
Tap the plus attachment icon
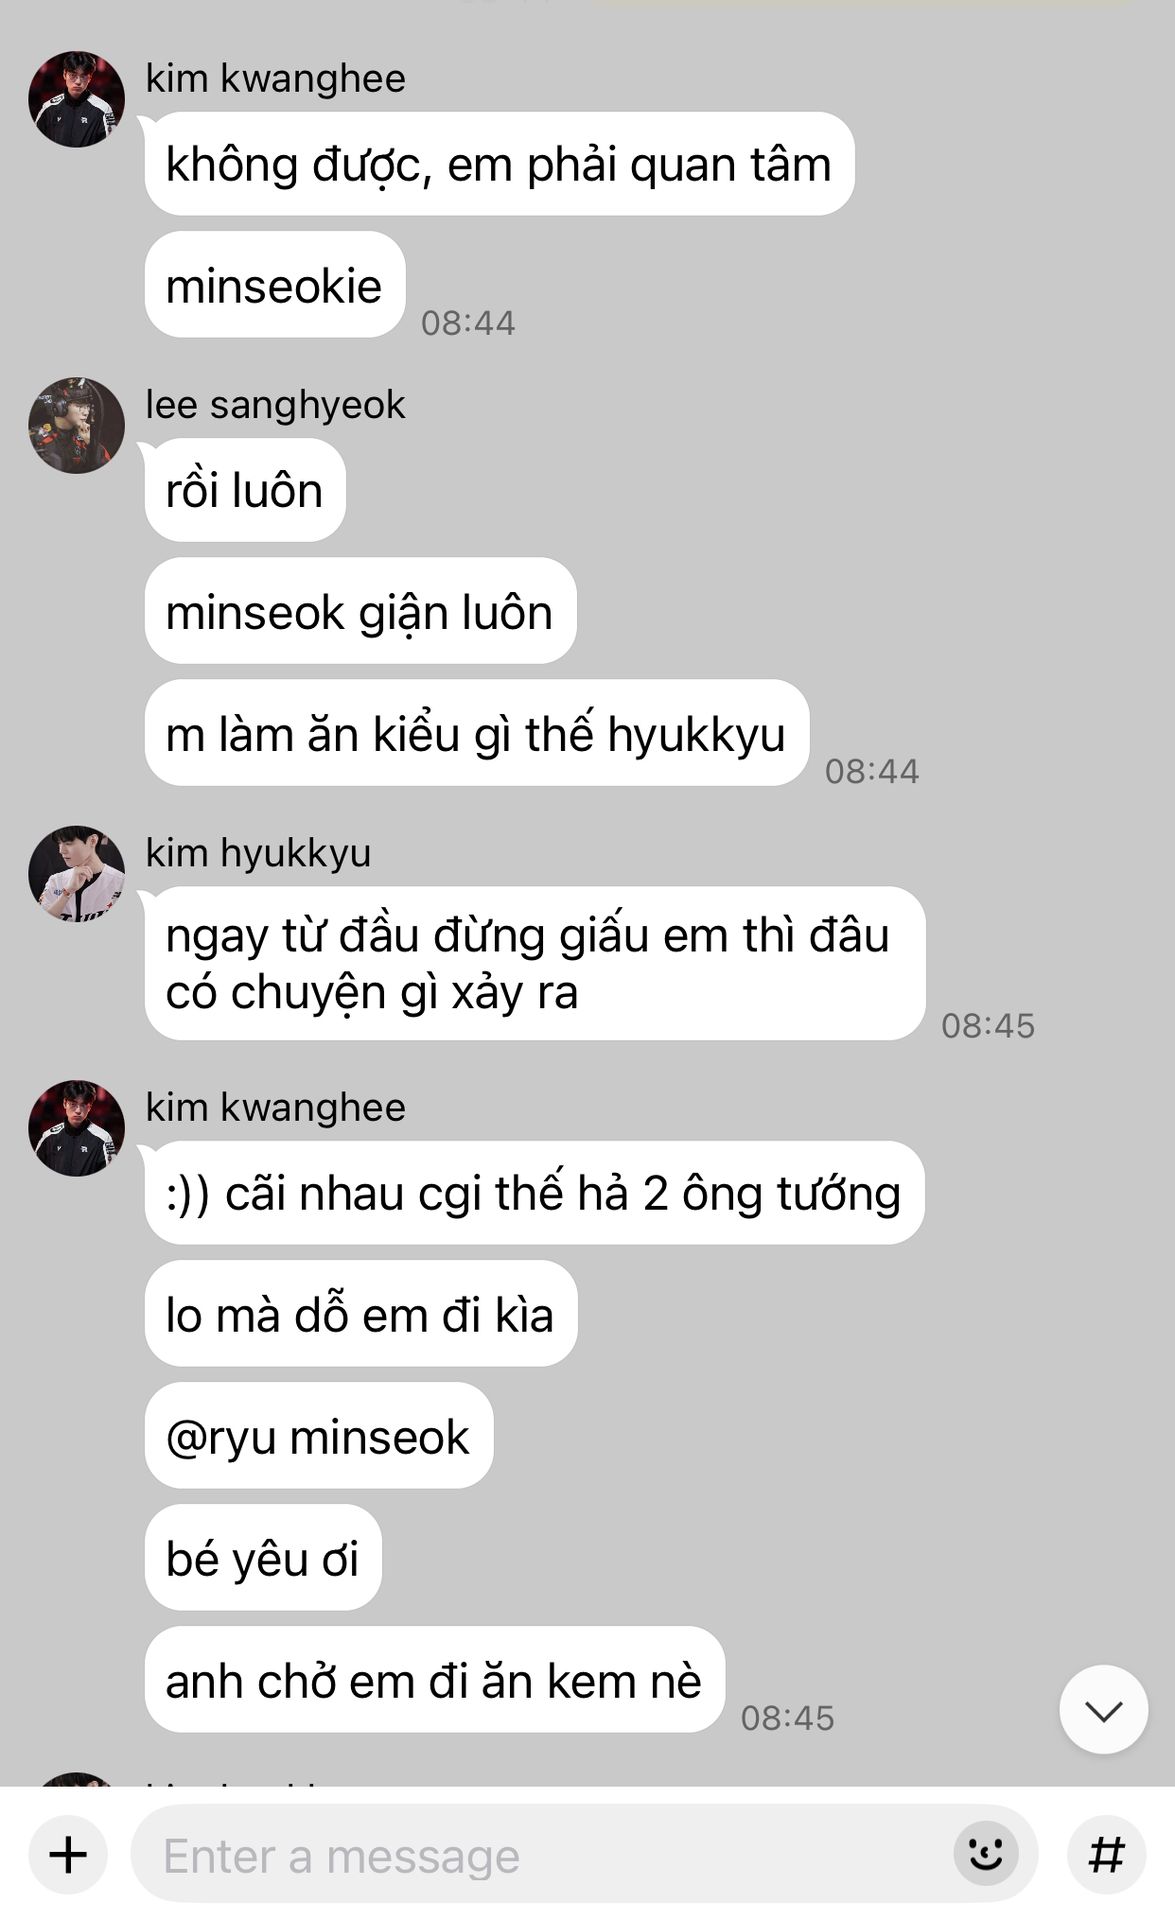click(x=68, y=1855)
